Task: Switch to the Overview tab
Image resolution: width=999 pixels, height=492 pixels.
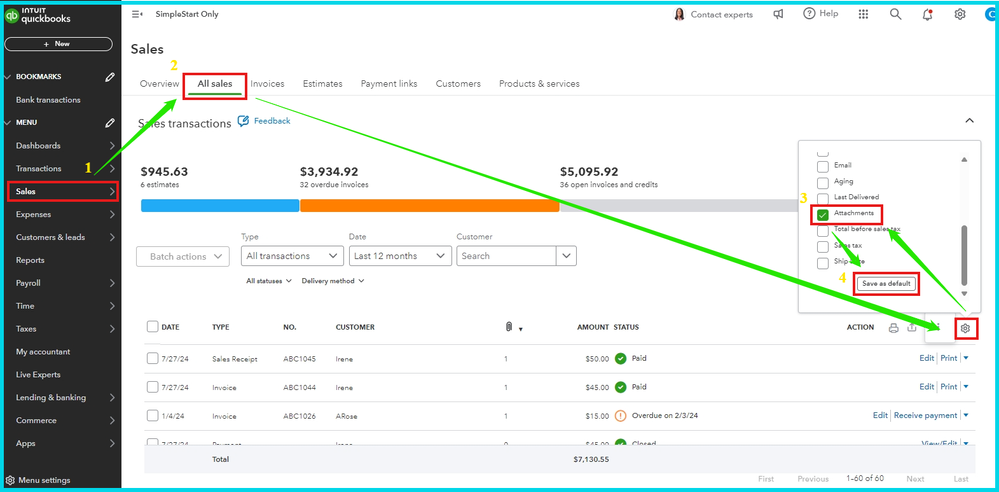Action: click(x=159, y=83)
